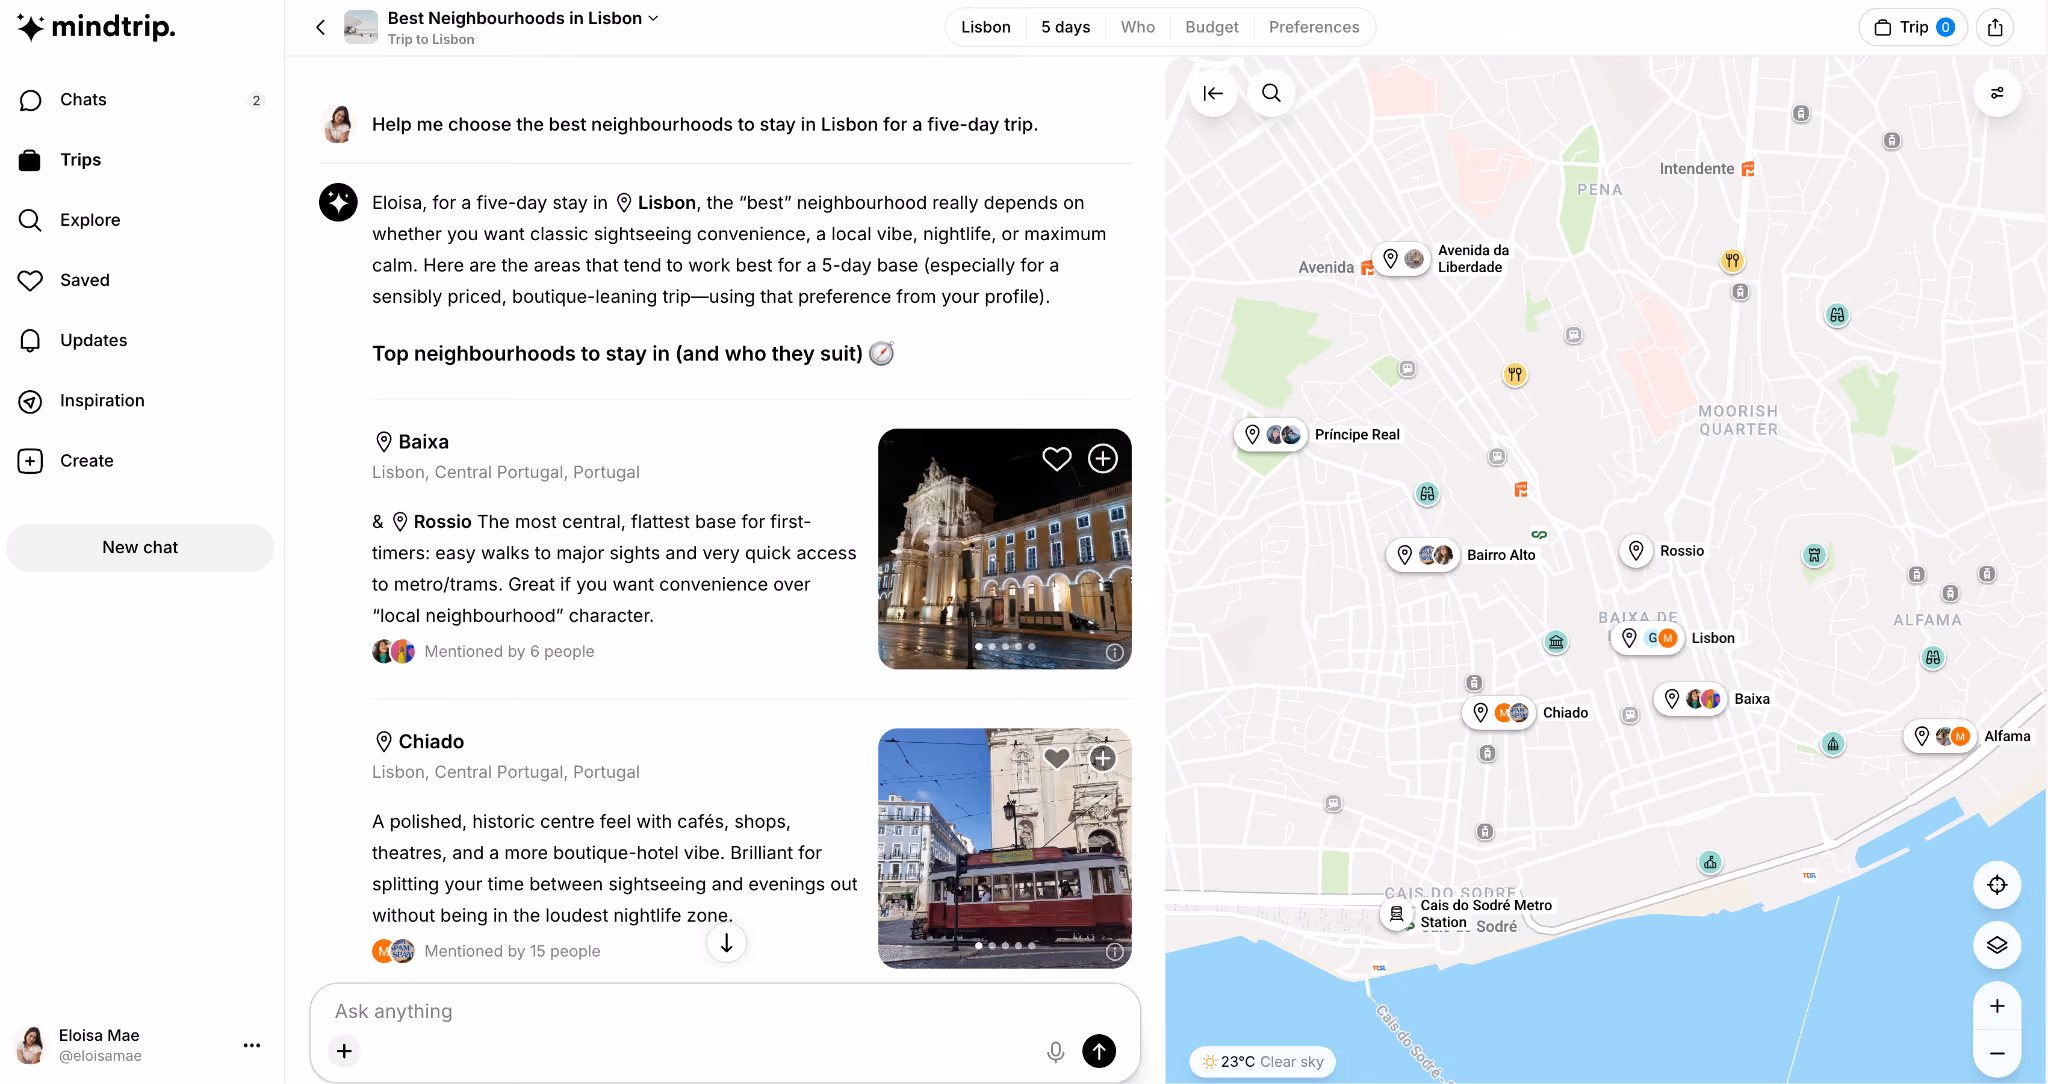The image size is (2048, 1084).
Task: View info for the Baixa photo
Action: (x=1114, y=652)
